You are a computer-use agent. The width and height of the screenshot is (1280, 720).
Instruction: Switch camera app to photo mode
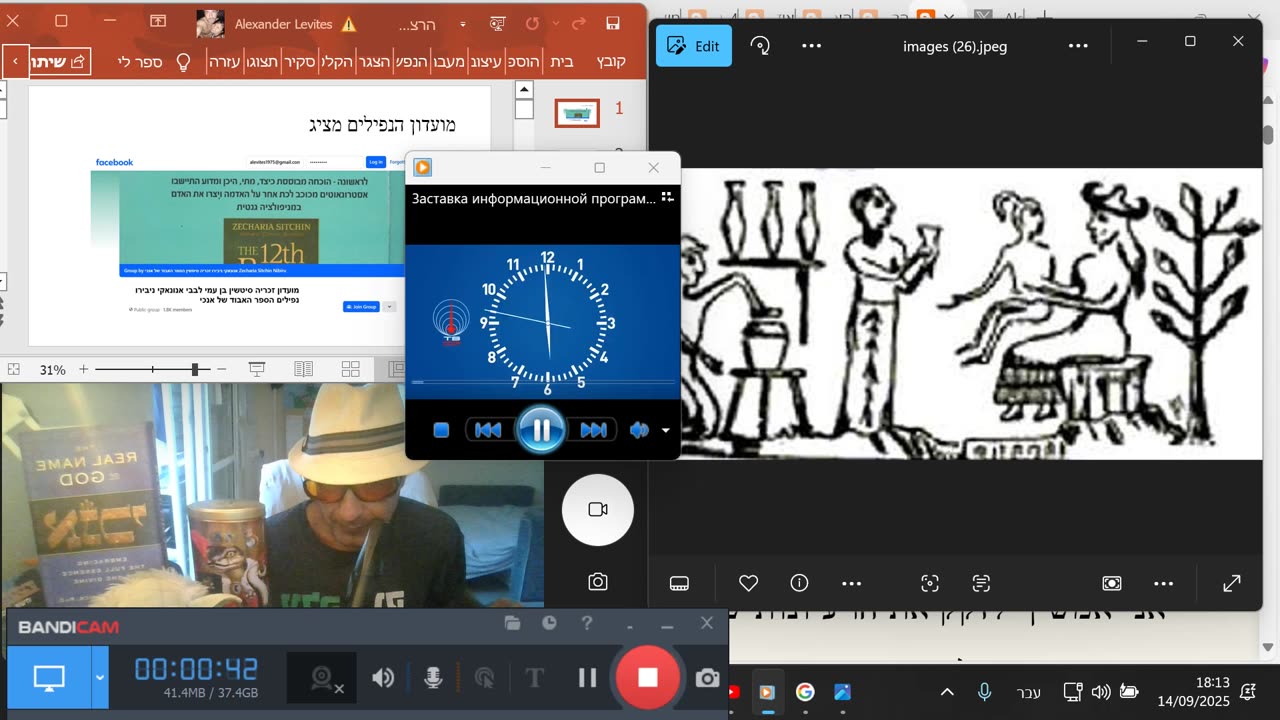tap(598, 582)
